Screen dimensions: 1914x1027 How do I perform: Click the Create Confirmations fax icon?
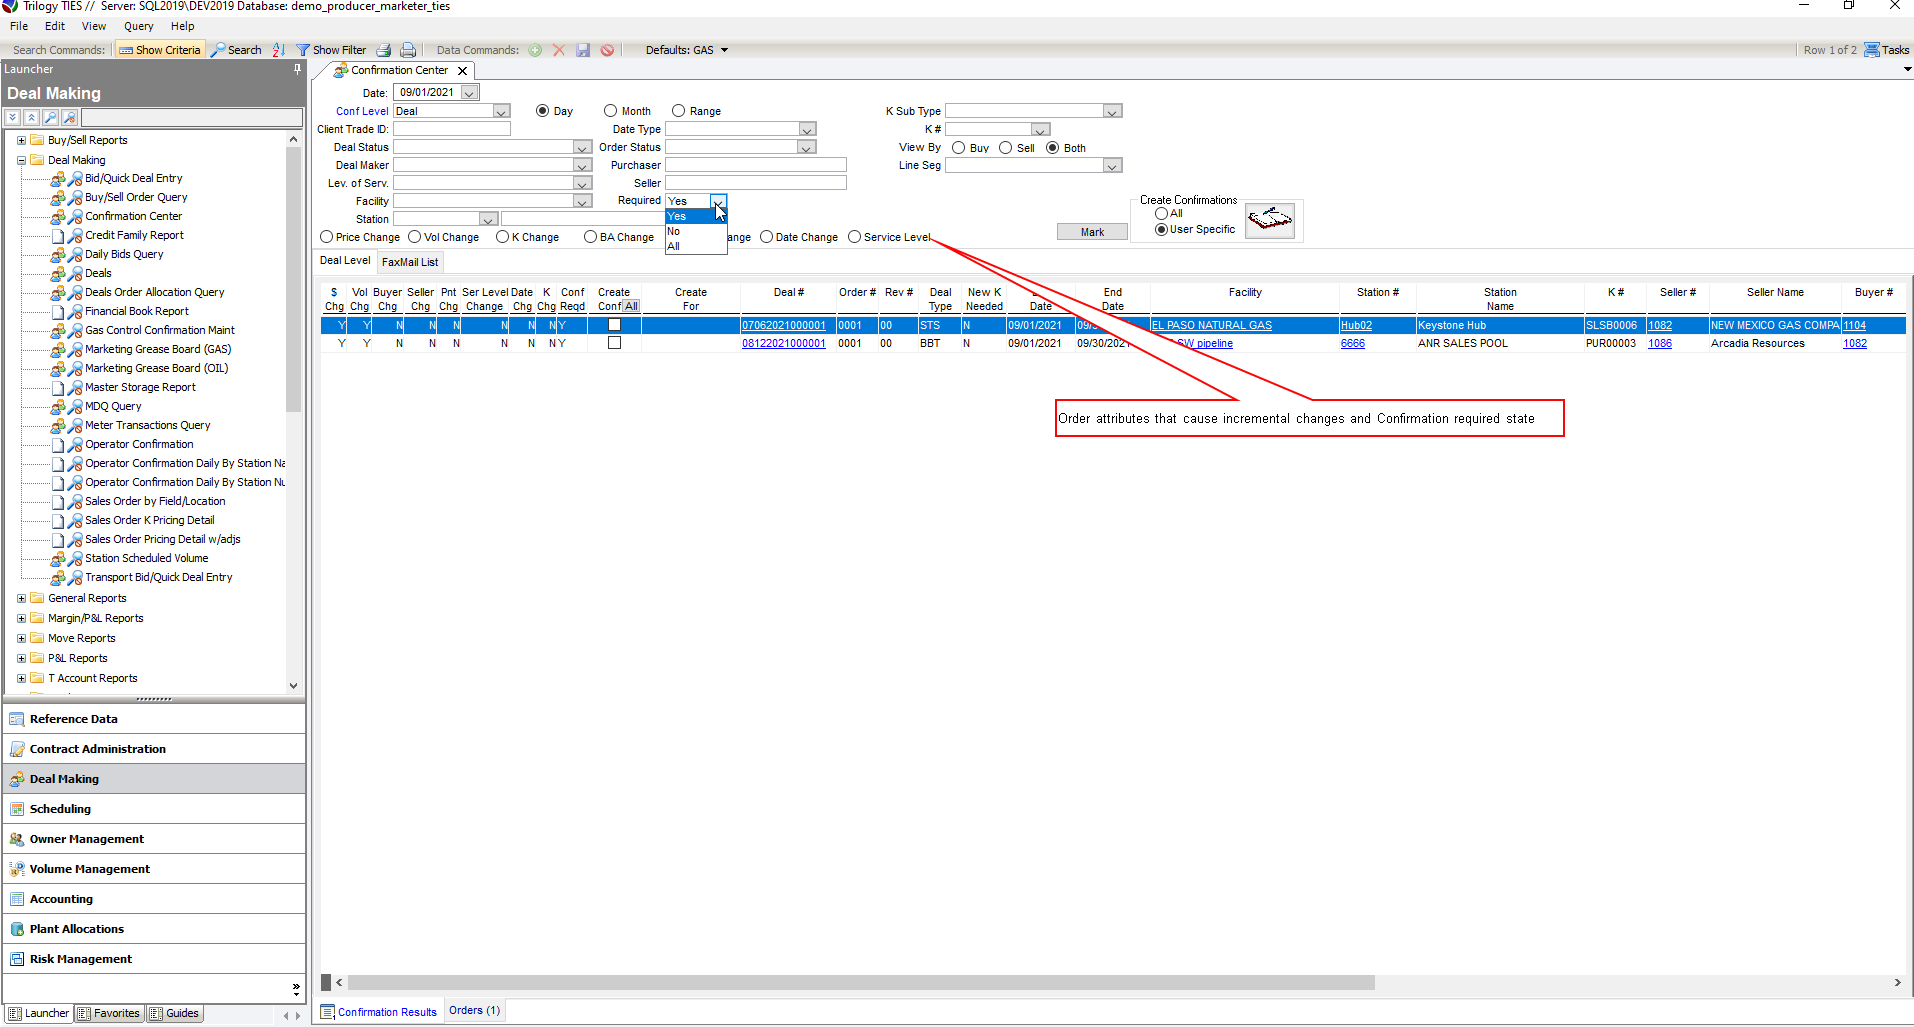coord(1270,219)
